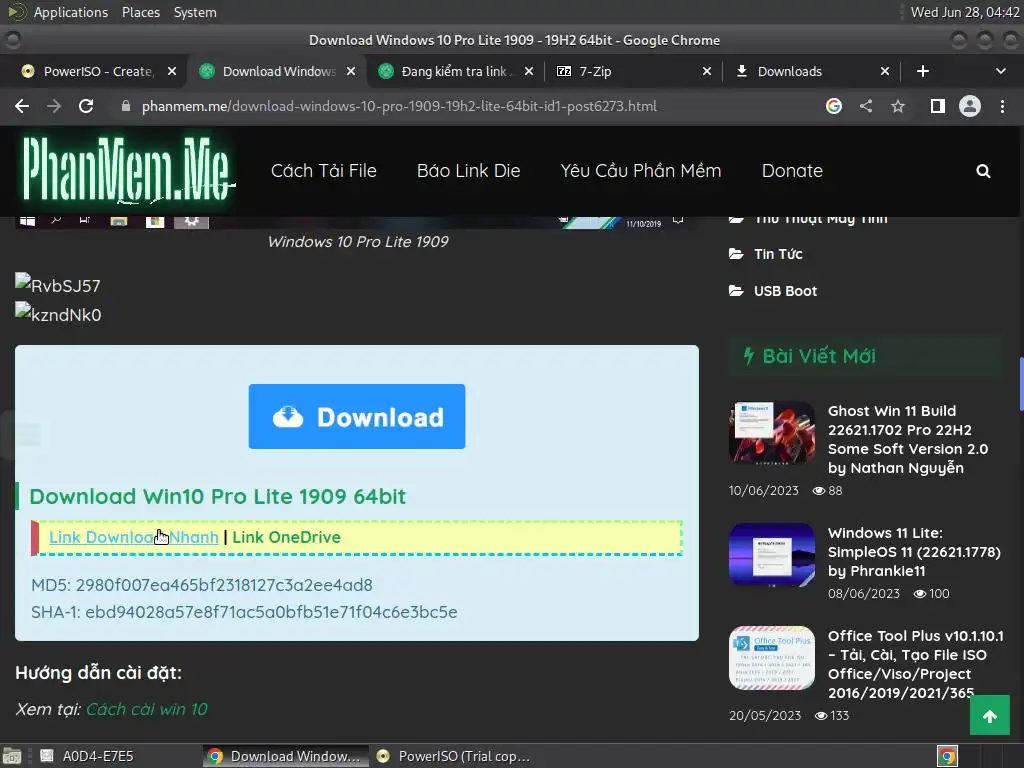Click the page vertical scrollbar
The width and height of the screenshot is (1024, 768).
click(x=1021, y=384)
